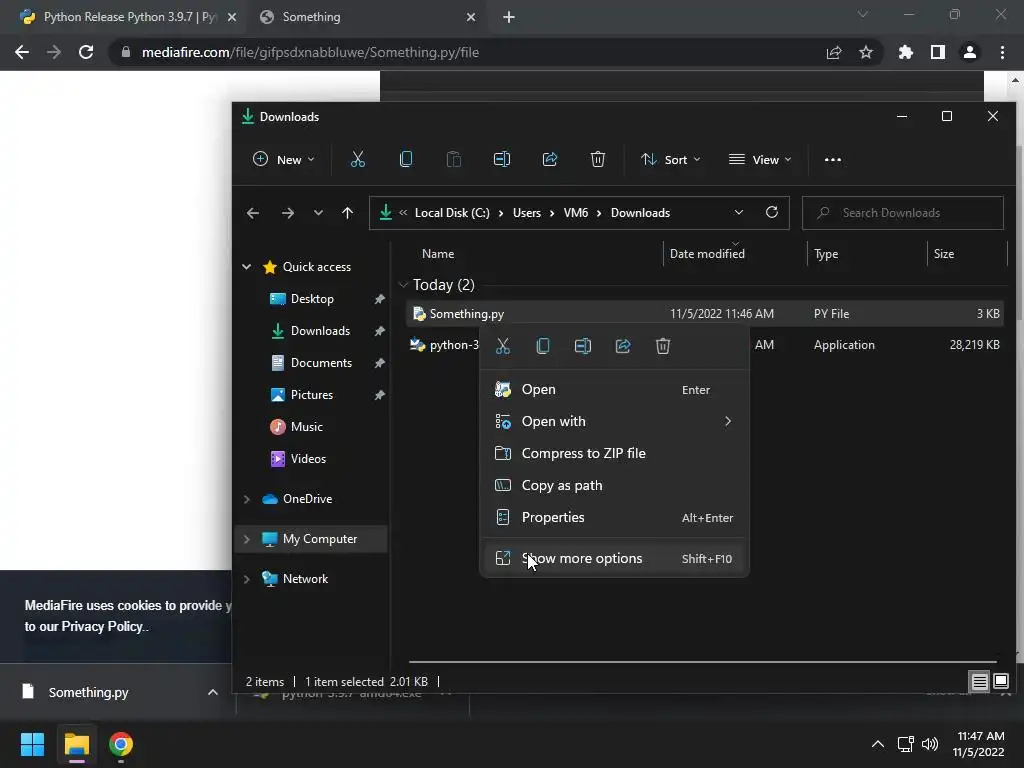Click Cut icon in the context menu
Screen dimensions: 1024x768
tap(502, 346)
